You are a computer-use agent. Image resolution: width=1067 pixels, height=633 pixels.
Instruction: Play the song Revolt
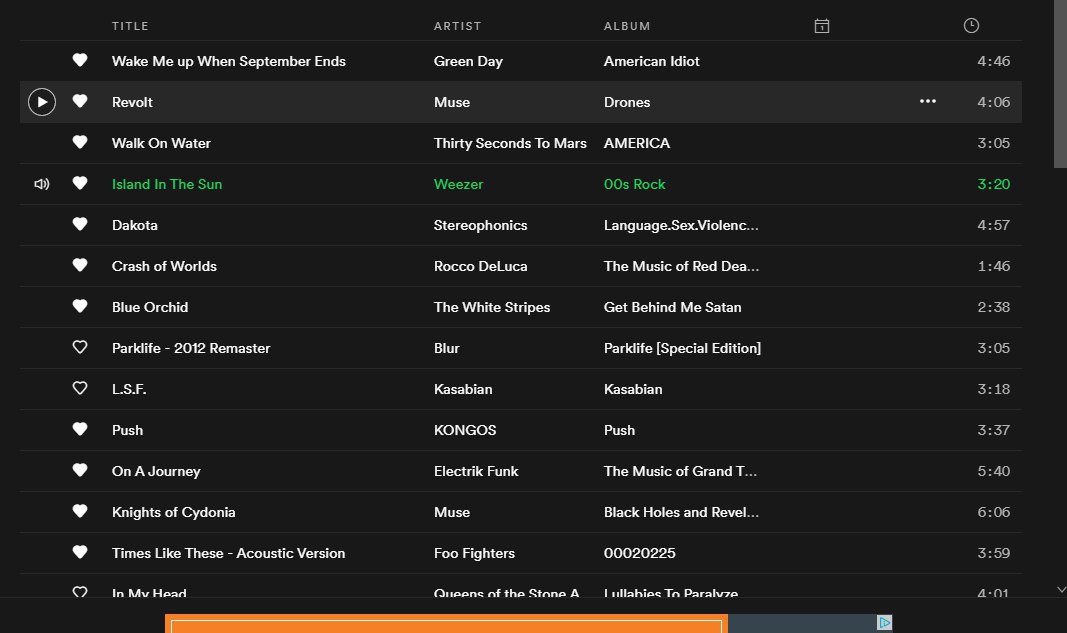(x=42, y=102)
